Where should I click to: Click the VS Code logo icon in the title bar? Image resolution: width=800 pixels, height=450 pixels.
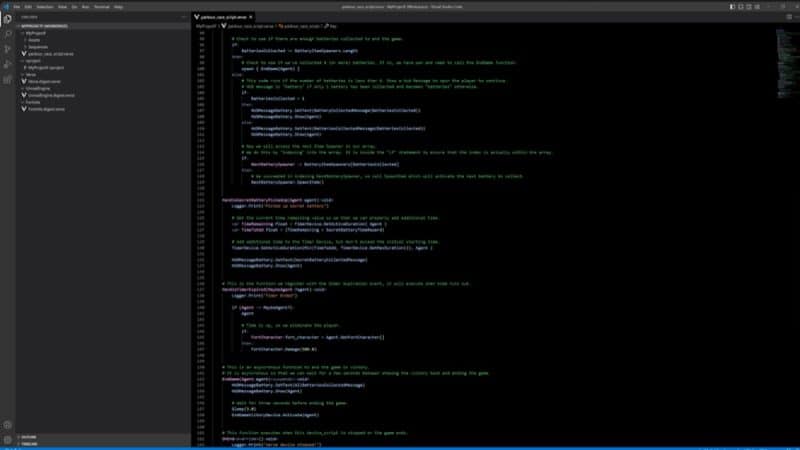[6, 7]
